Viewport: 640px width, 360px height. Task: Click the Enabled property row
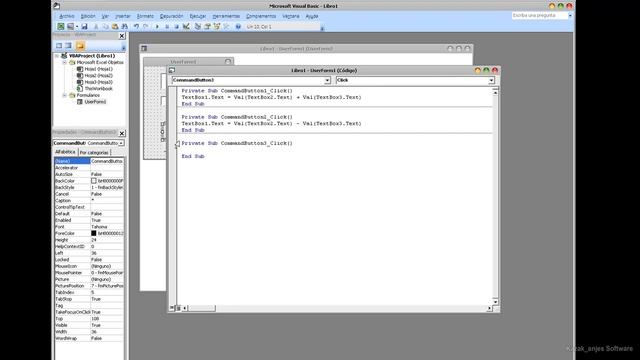pyautogui.click(x=89, y=220)
